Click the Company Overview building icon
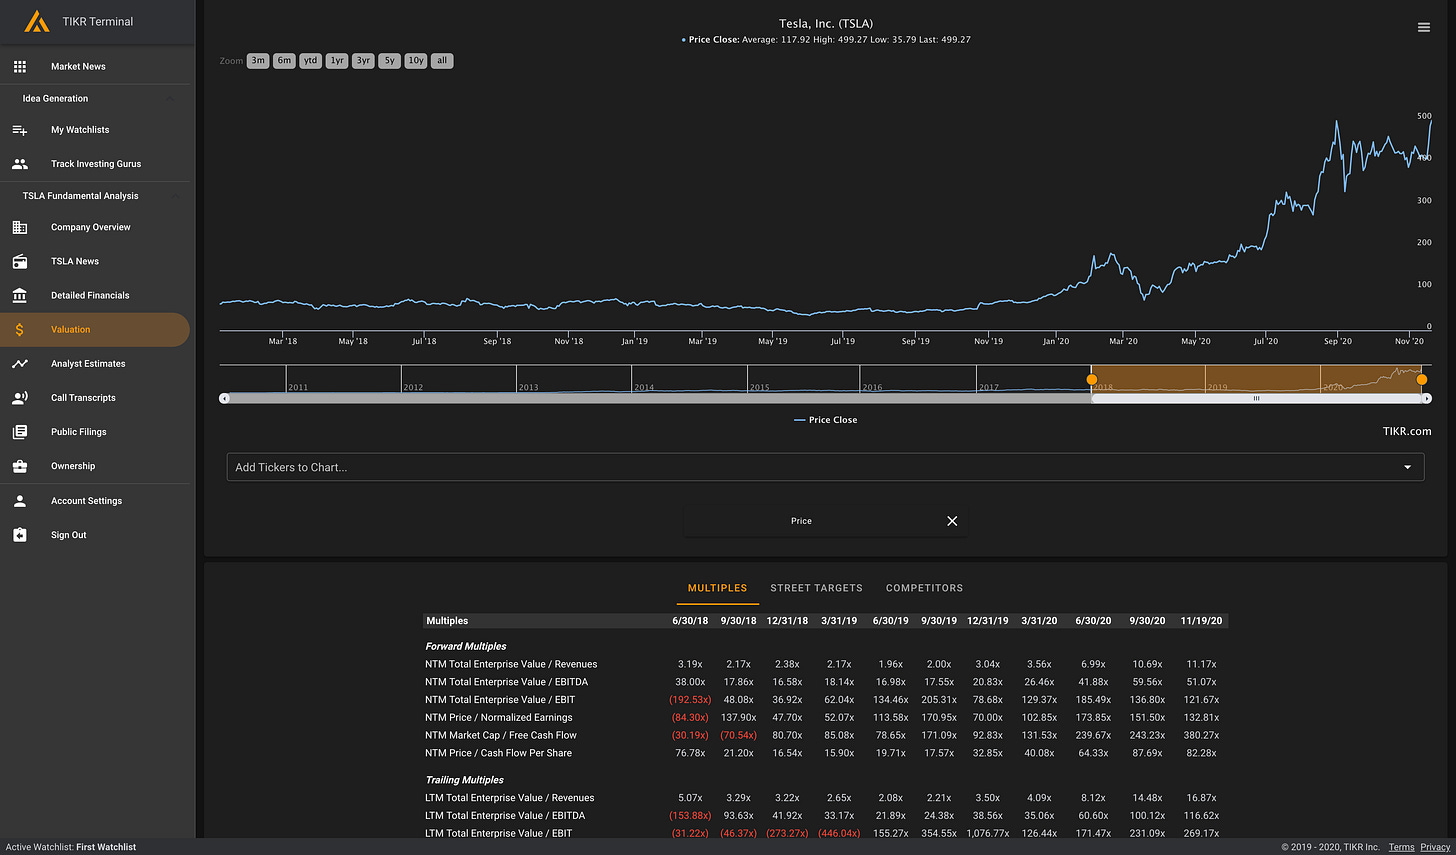 (x=20, y=227)
